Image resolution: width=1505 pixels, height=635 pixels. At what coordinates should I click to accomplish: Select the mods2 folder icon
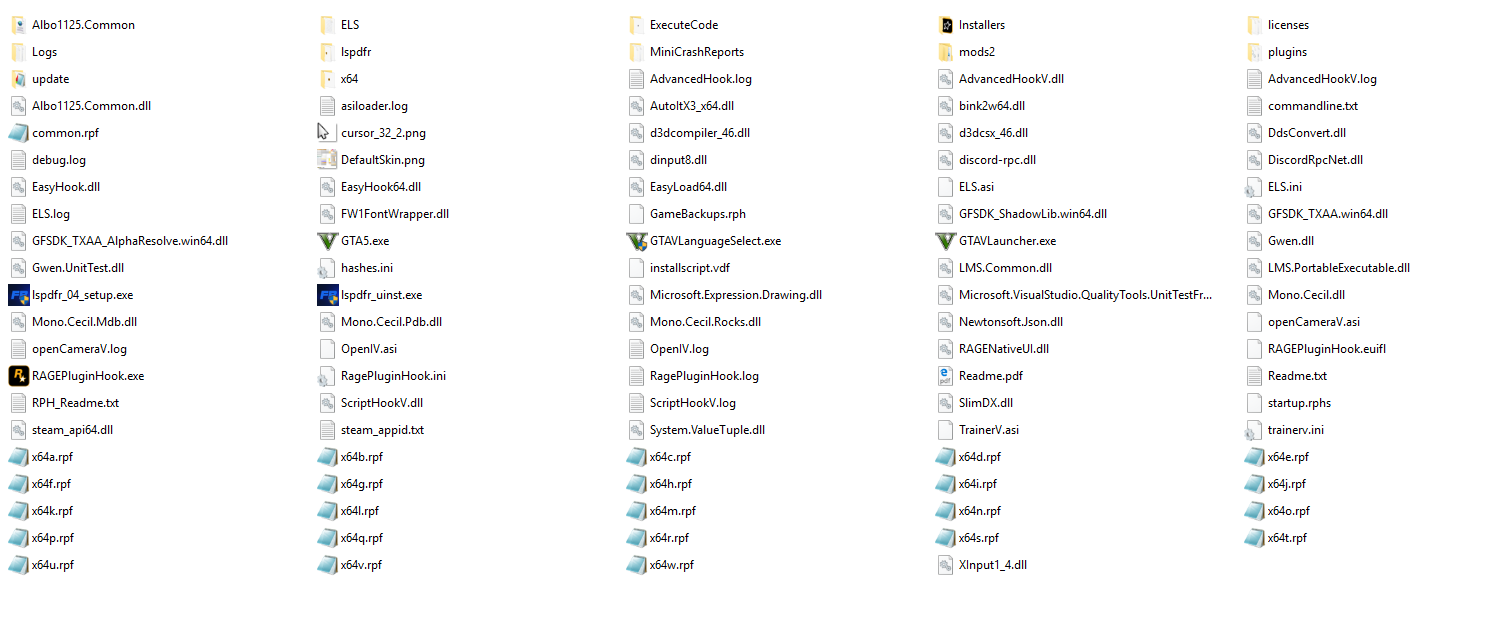pos(946,52)
